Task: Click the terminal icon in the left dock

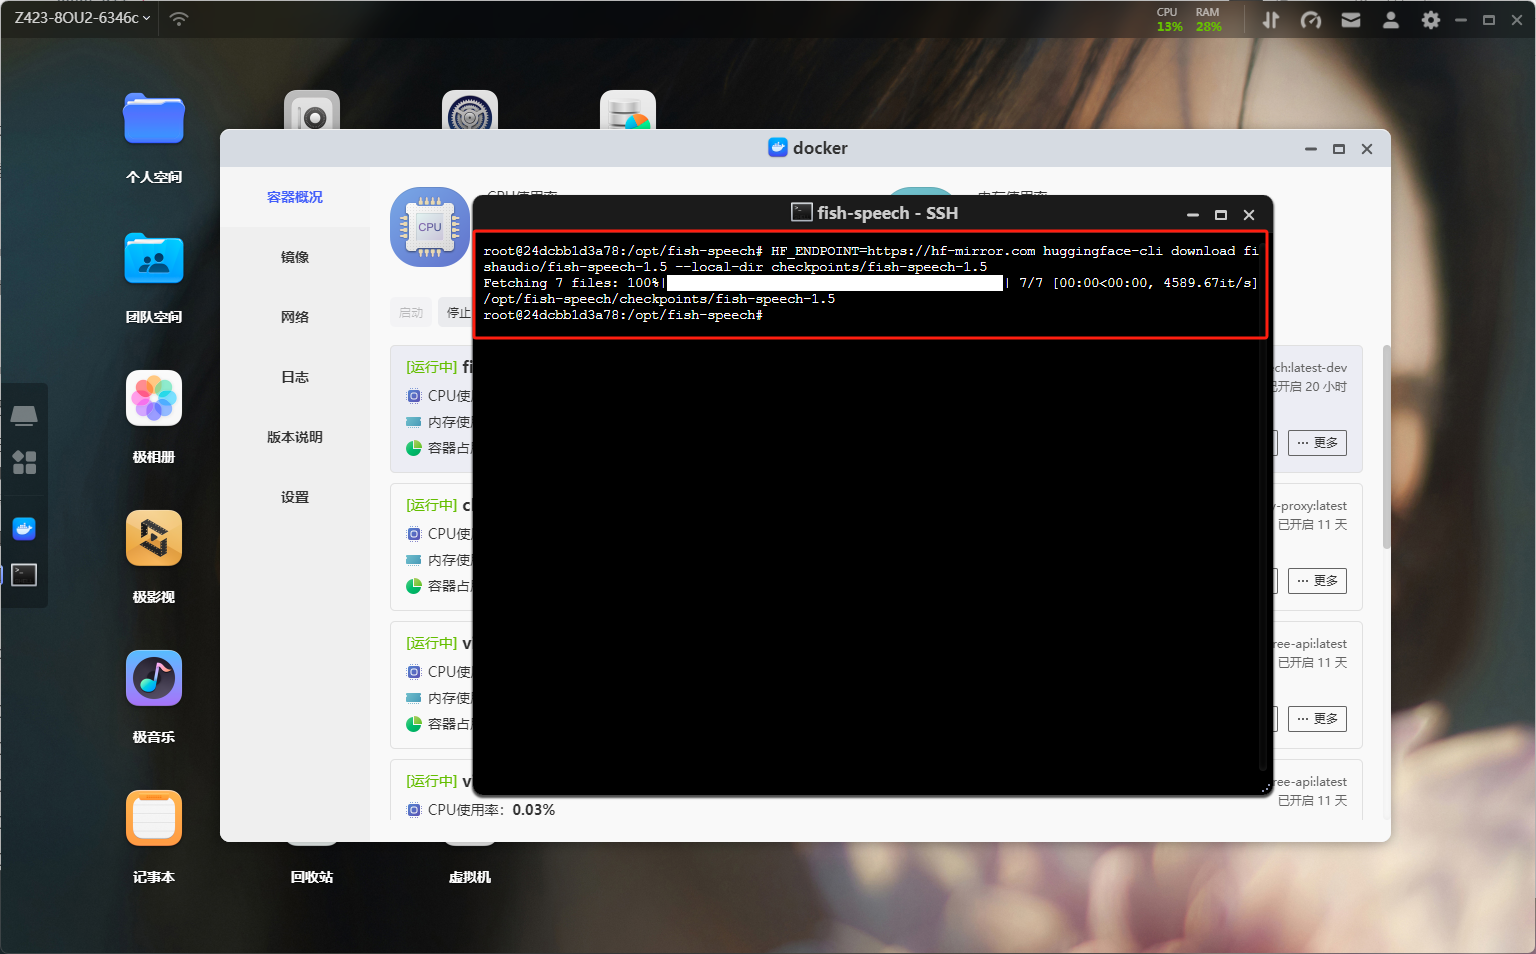Action: pos(24,575)
